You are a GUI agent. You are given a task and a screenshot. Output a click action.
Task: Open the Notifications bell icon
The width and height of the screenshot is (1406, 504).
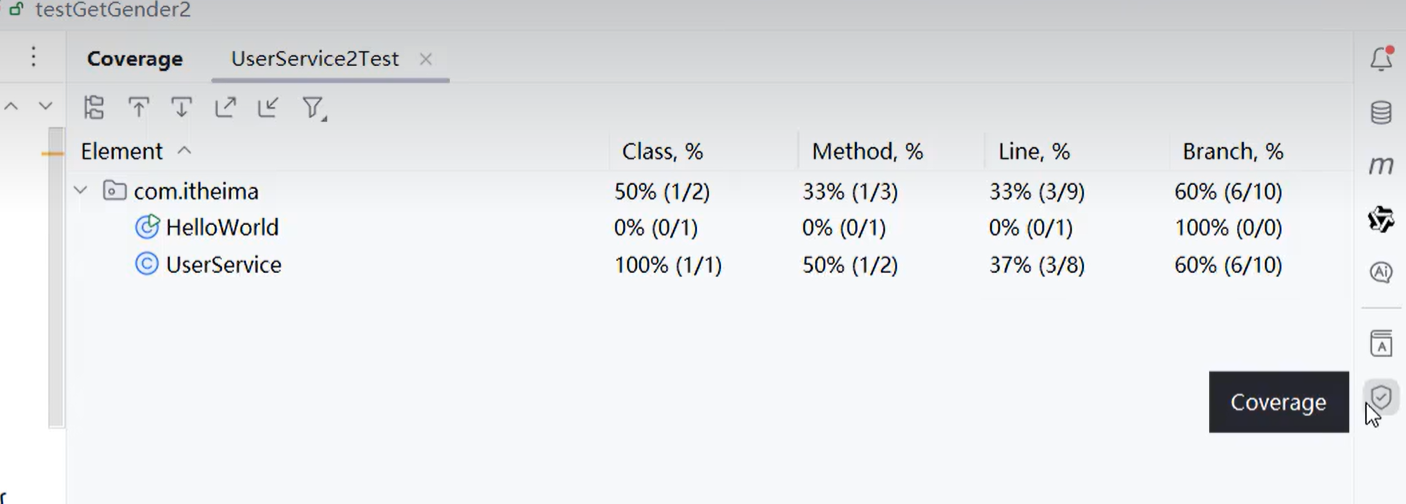click(1381, 59)
